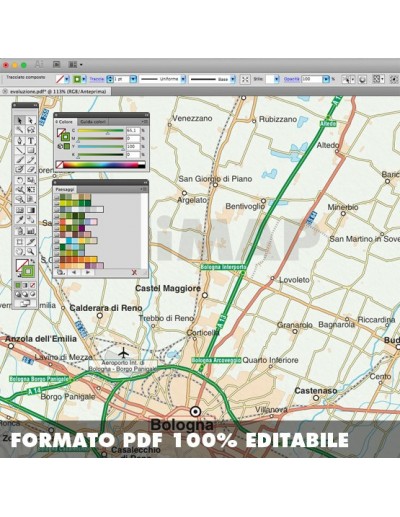The width and height of the screenshot is (400, 517).
Task: Select the Pencil tool
Action: 30,160
